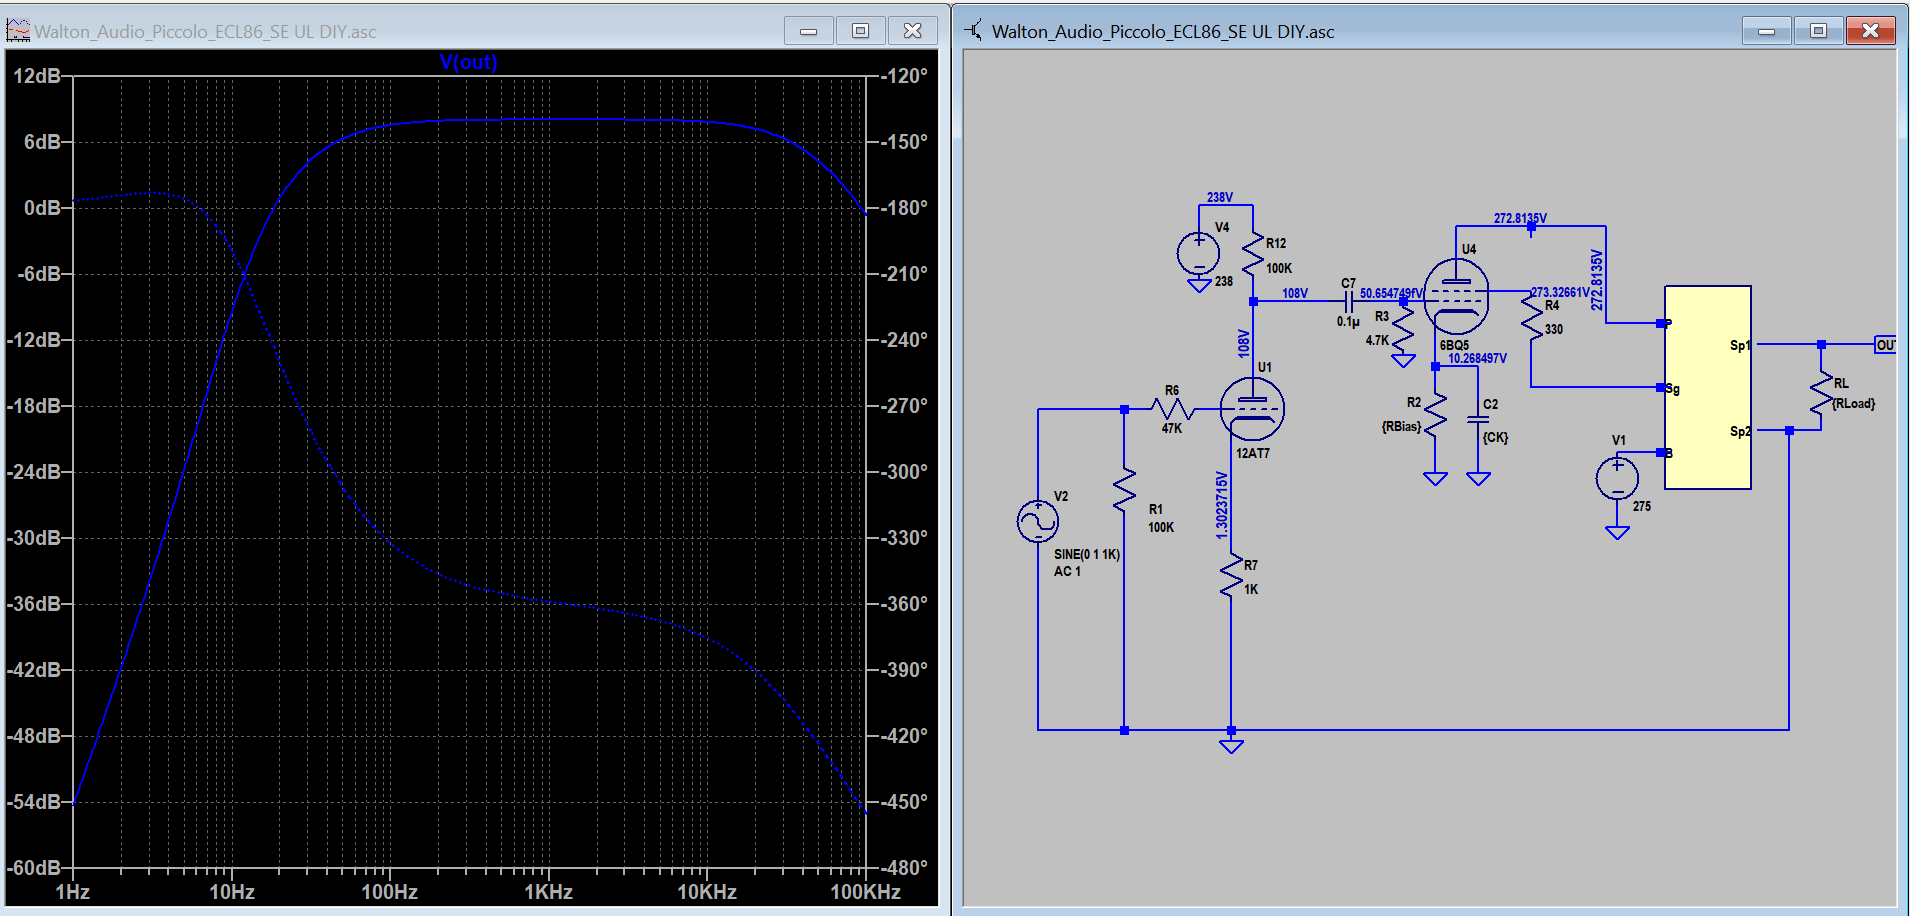This screenshot has width=1911, height=916.
Task: Click the 12dB left axis label
Action: pyautogui.click(x=36, y=76)
